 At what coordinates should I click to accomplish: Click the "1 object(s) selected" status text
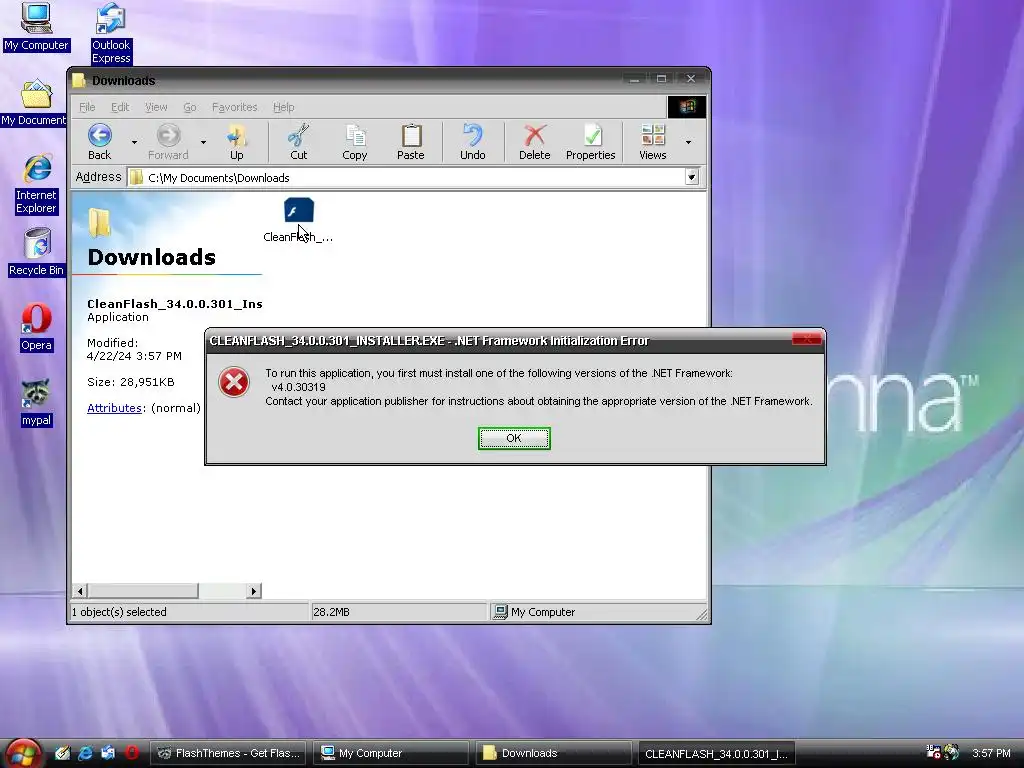119,612
